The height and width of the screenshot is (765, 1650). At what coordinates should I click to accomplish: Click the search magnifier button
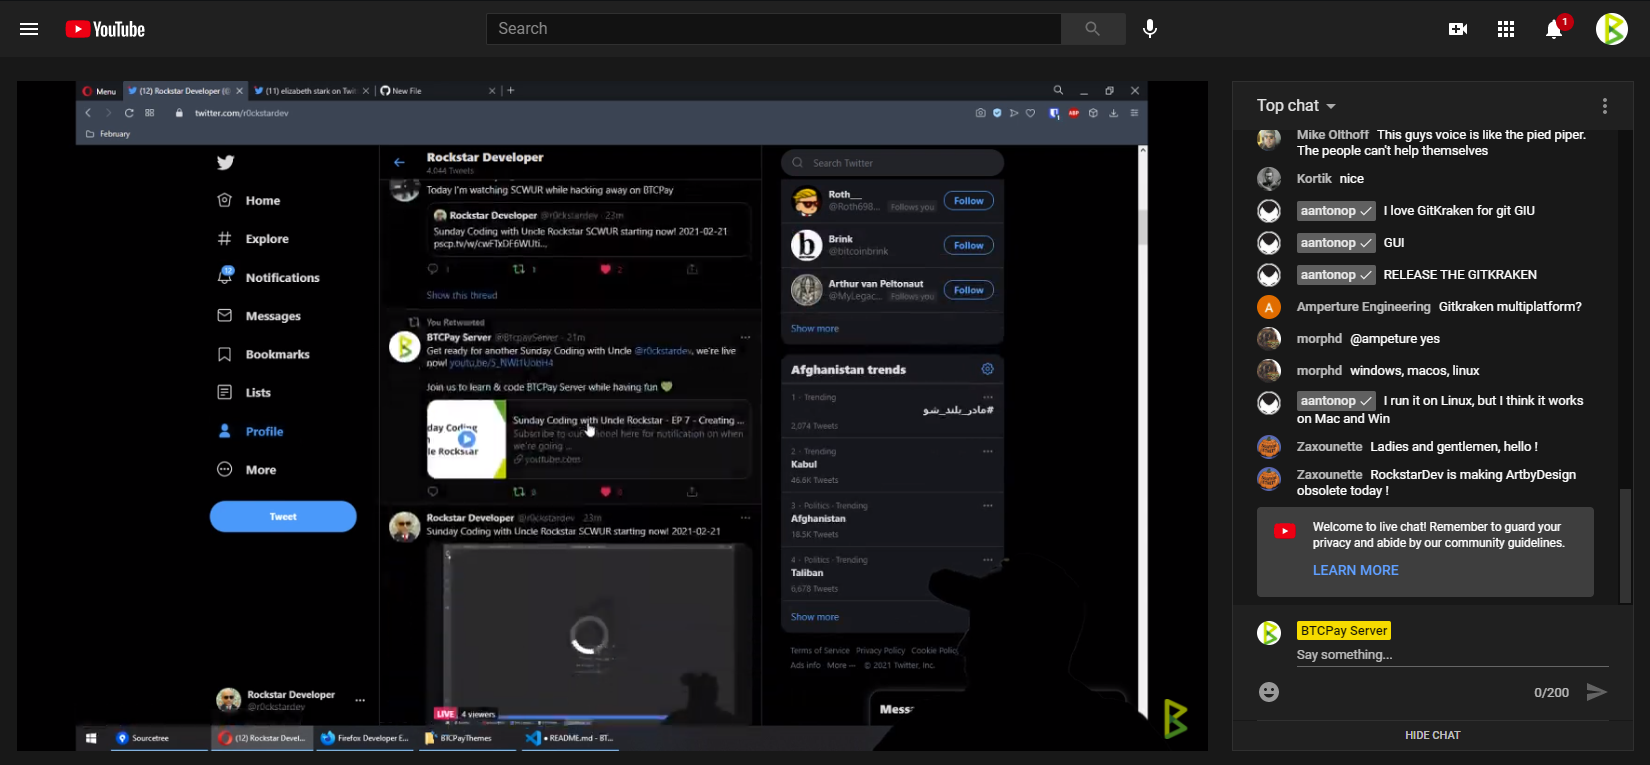click(x=1093, y=29)
